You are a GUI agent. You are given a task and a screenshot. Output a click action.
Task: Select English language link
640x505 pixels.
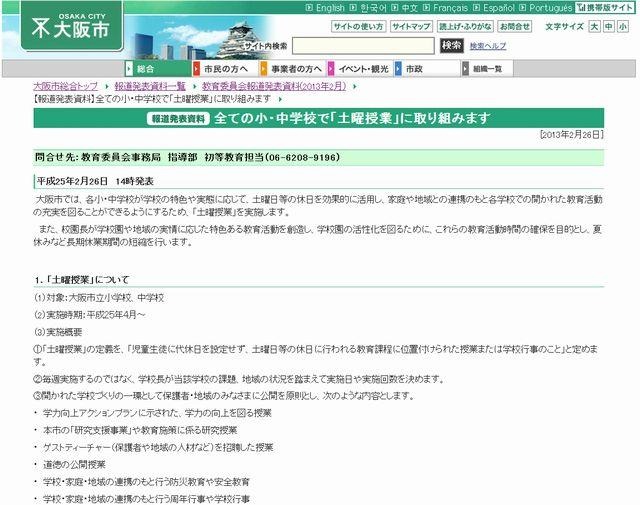[329, 8]
